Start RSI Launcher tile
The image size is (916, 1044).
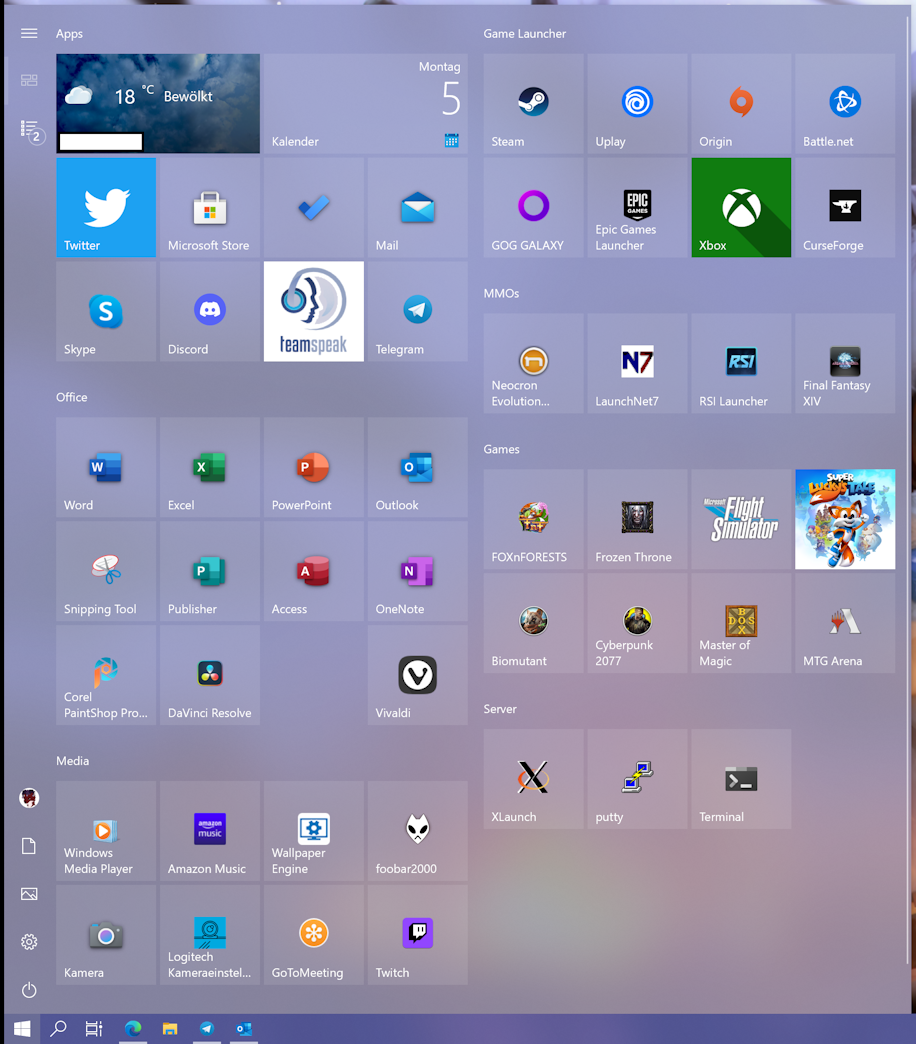pos(741,363)
